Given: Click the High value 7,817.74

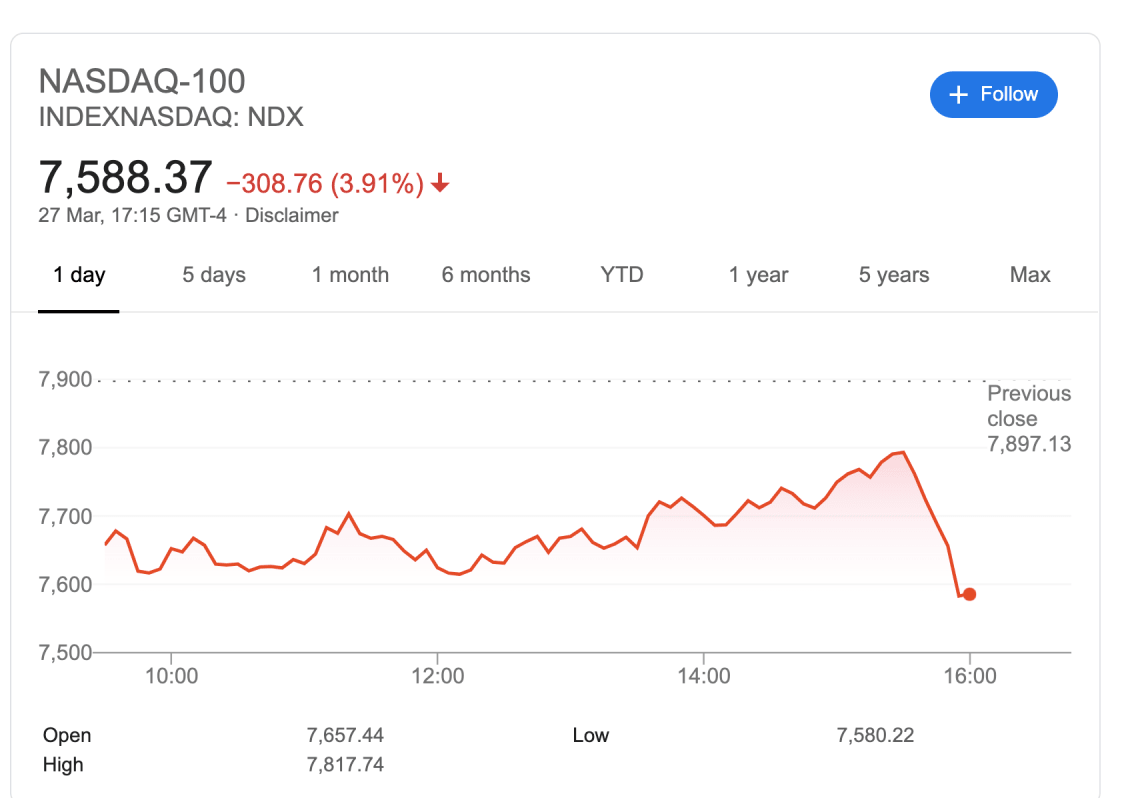Looking at the screenshot, I should pyautogui.click(x=345, y=765).
